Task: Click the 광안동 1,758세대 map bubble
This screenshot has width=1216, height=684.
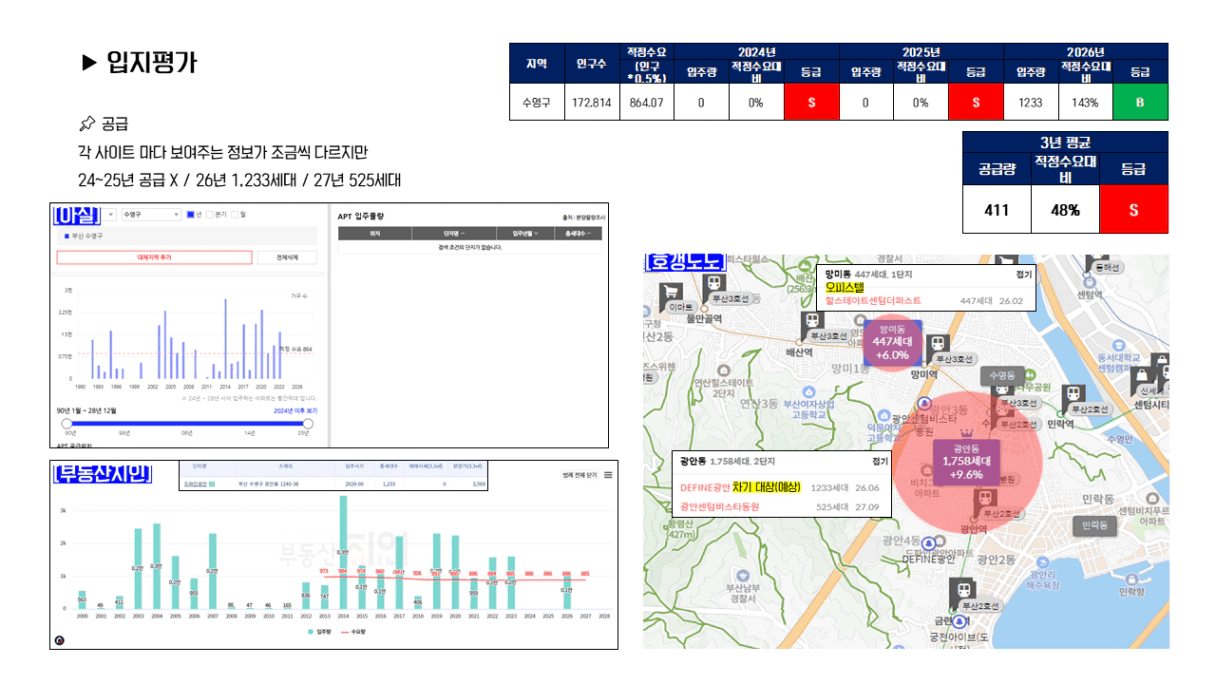Action: (x=965, y=461)
